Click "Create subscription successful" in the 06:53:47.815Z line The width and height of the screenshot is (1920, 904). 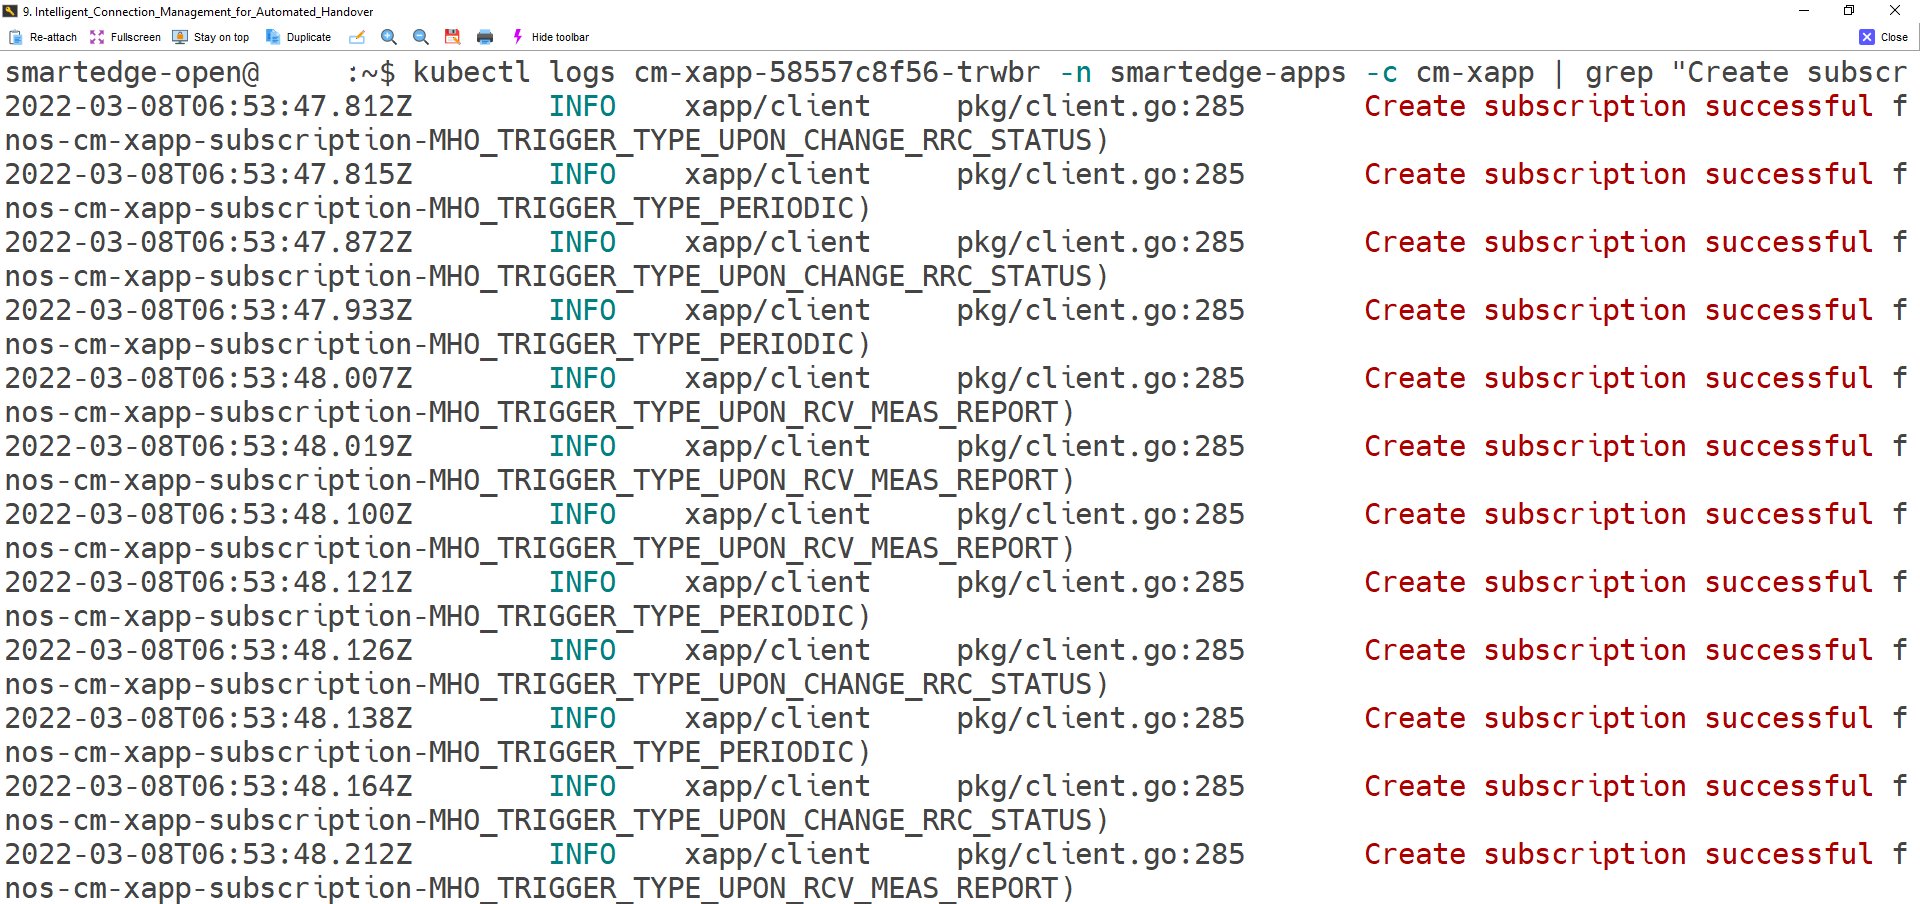1619,175
